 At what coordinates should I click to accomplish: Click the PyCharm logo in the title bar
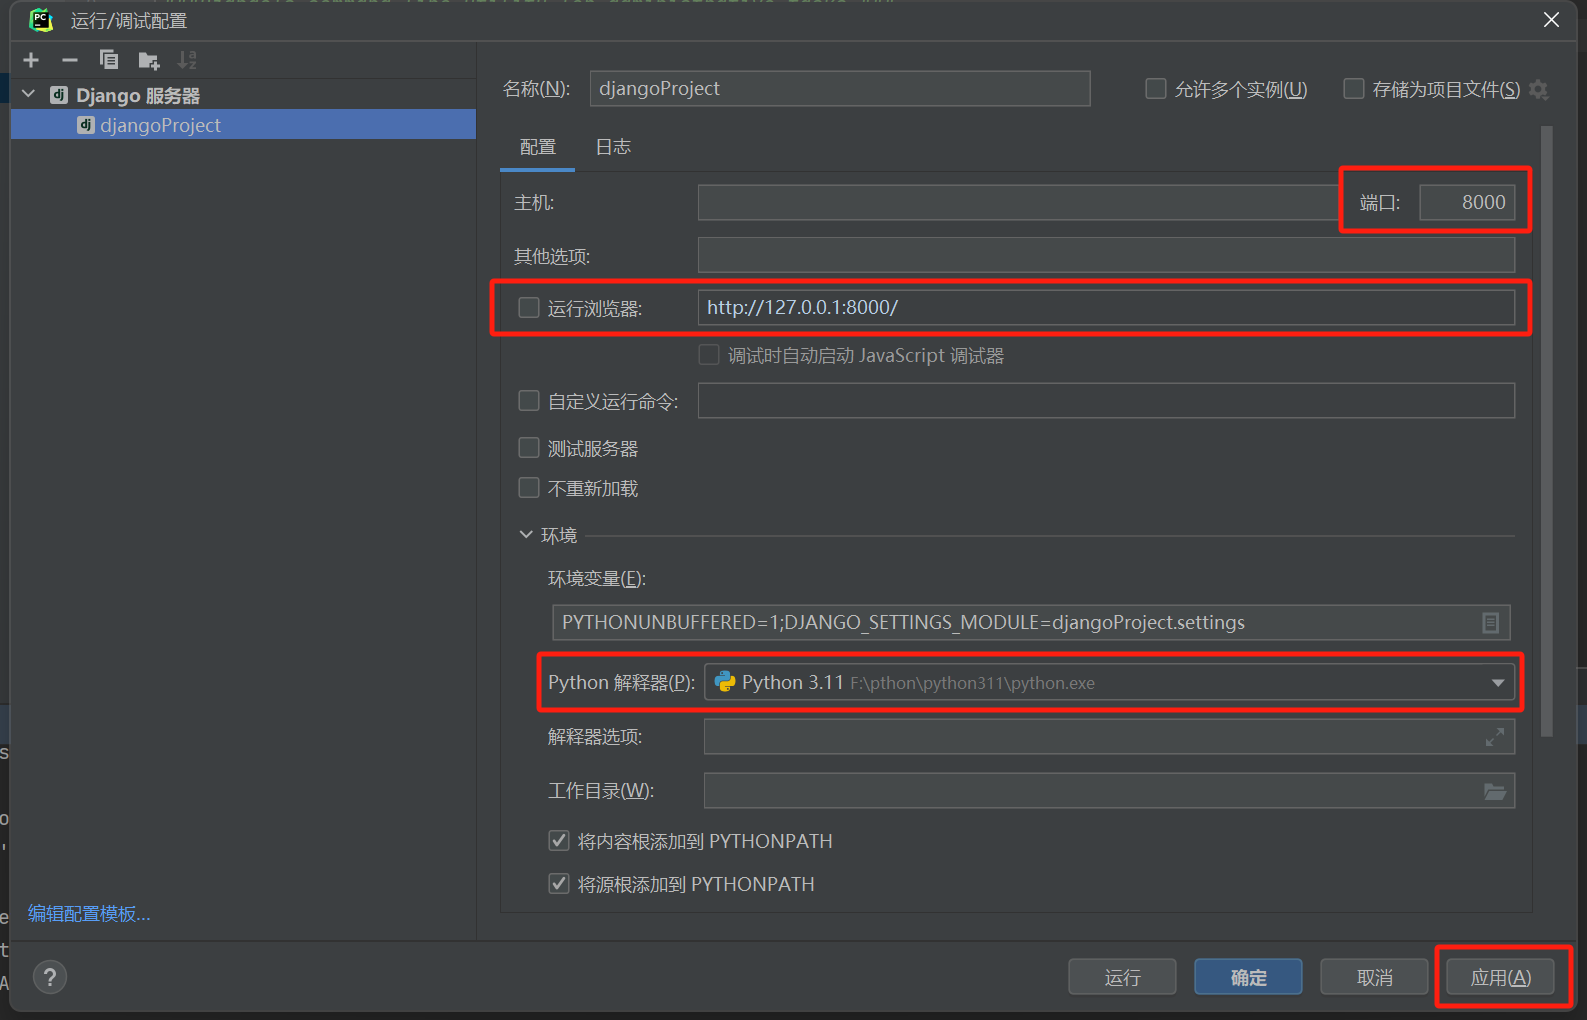(41, 20)
